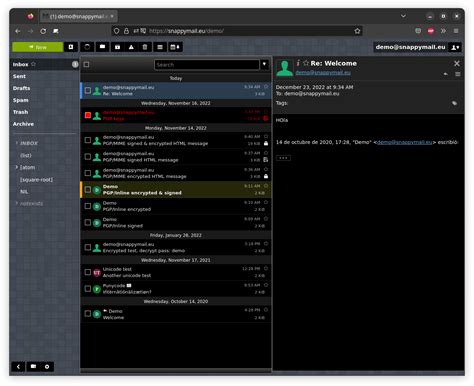Check PGP/Inline encrypted & signed checkbox
The image size is (474, 386).
(88, 190)
